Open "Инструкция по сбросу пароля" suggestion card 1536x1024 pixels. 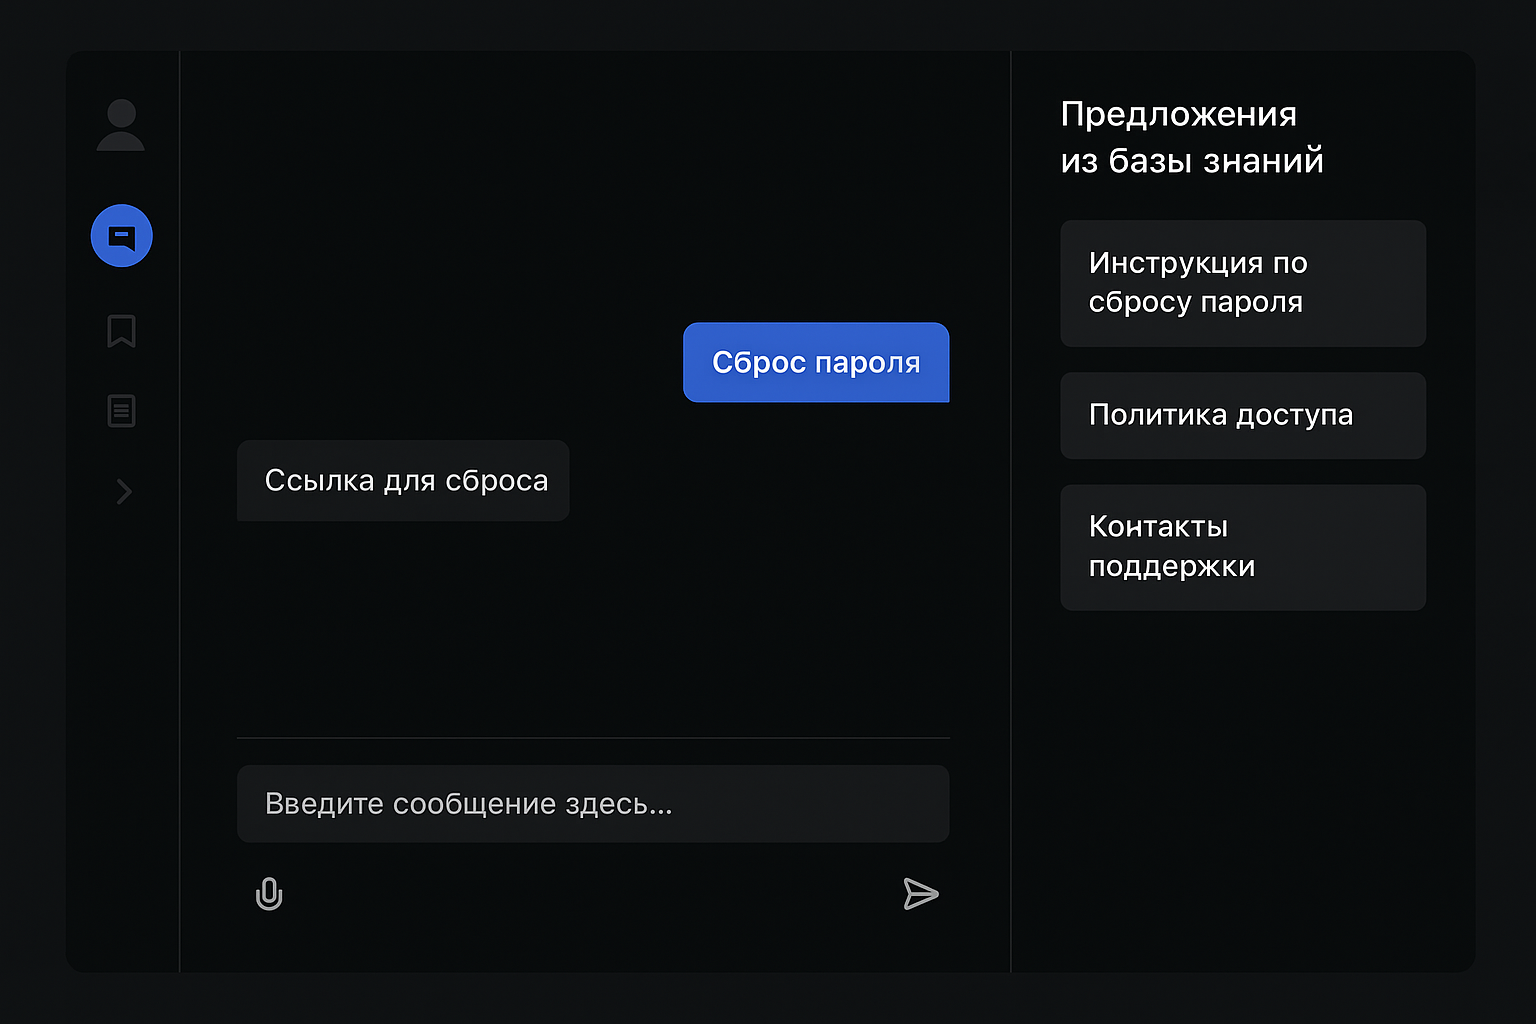click(x=1243, y=283)
